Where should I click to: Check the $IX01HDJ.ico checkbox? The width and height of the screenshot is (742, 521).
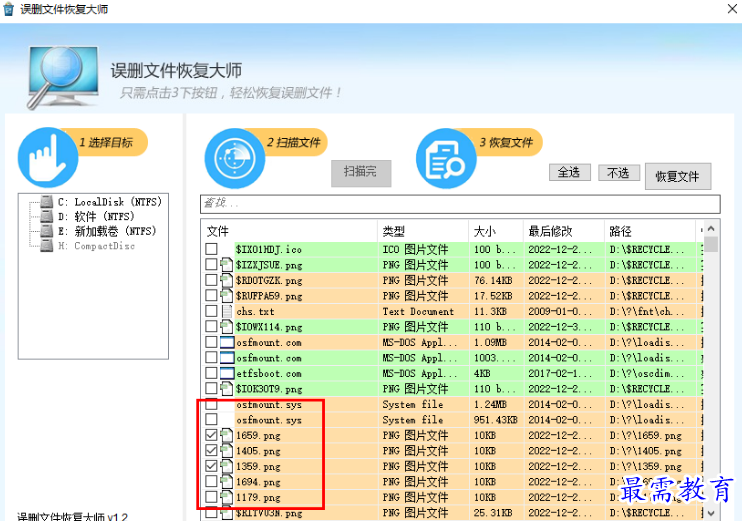212,249
